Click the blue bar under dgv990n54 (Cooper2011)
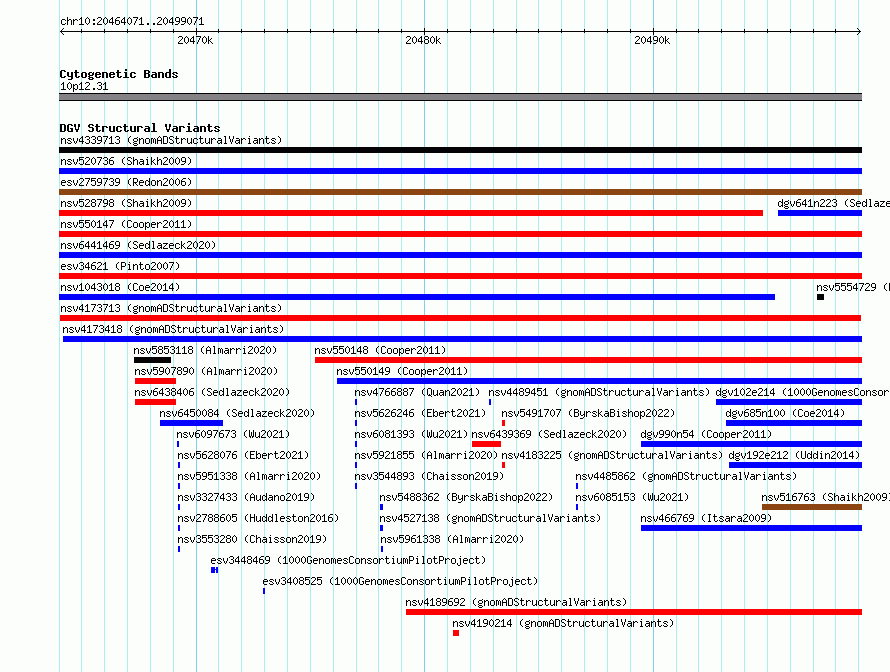This screenshot has width=890, height=672. 752,444
